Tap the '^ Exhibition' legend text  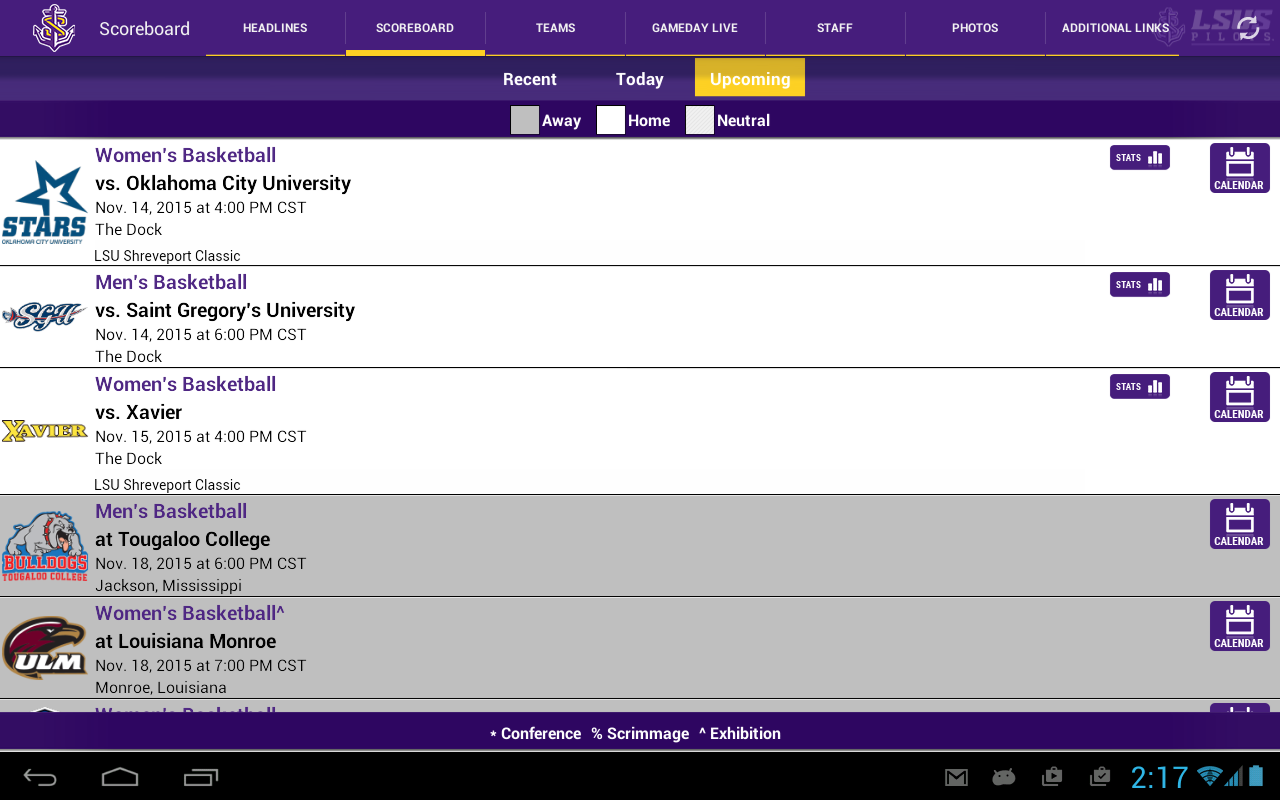[x=740, y=734]
